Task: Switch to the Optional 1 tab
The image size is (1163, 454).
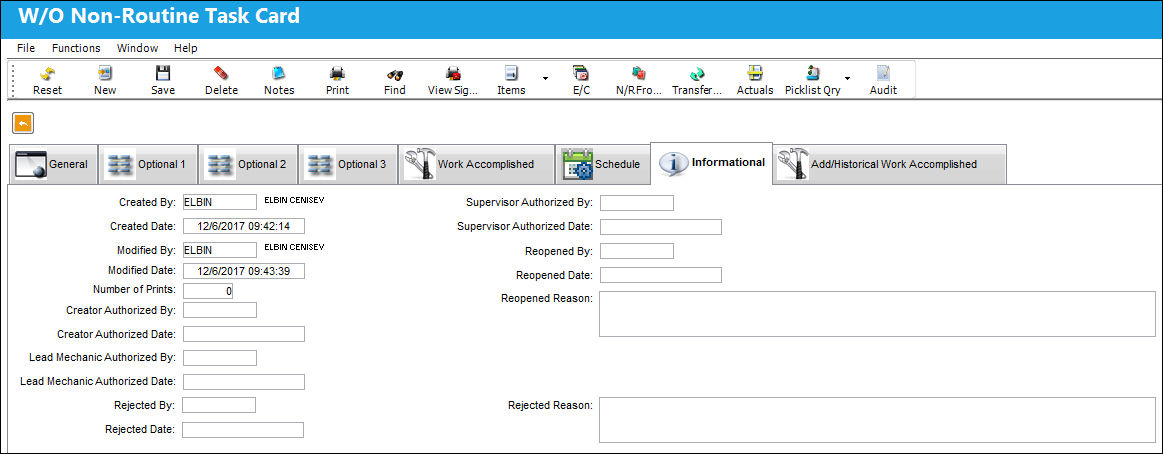Action: (x=148, y=164)
